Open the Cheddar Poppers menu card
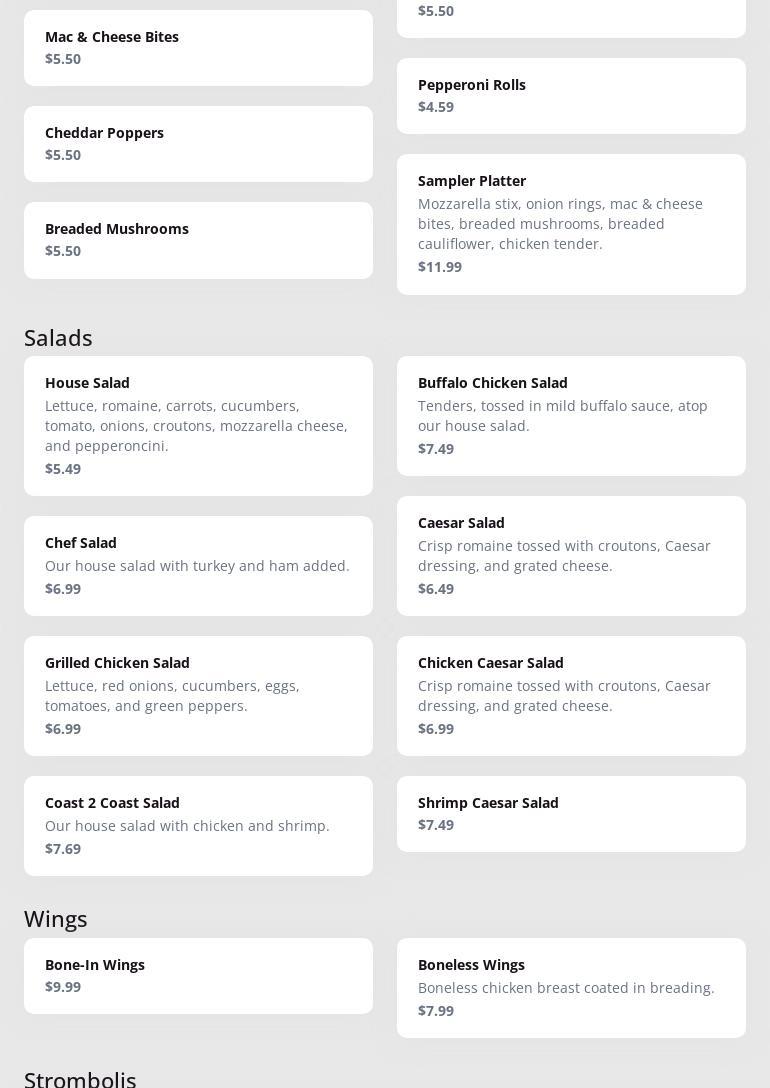 198,144
